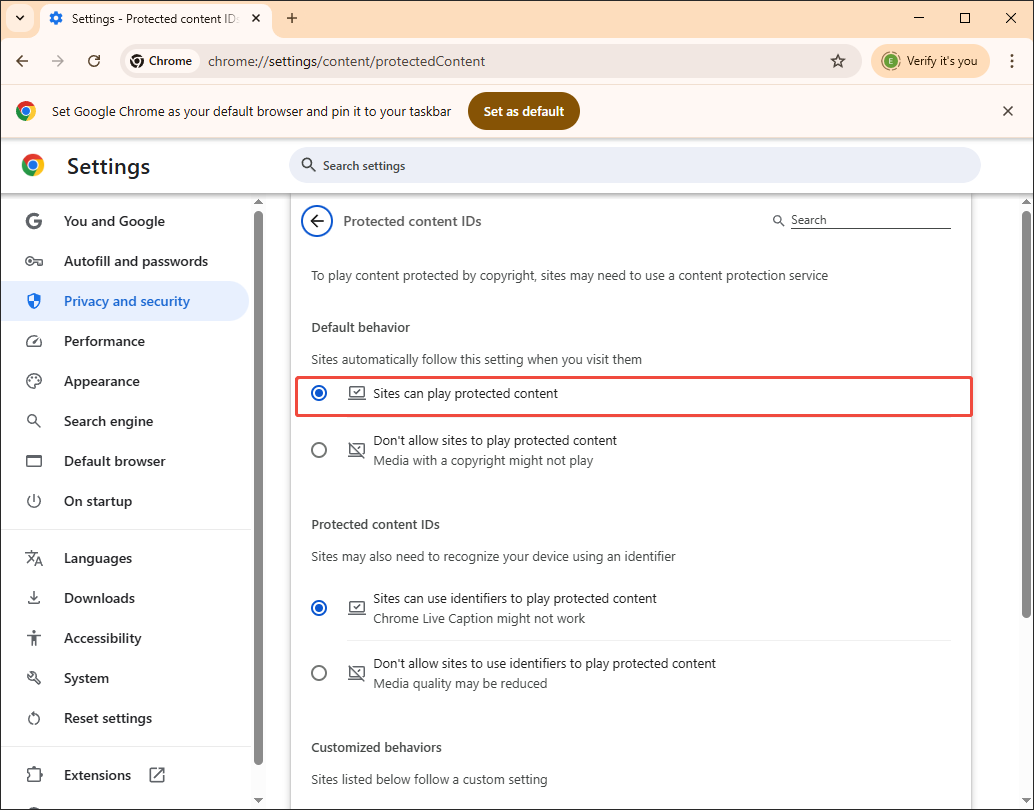Screen dimensions: 1034x810
Task: Click the Appearance paintbrush icon
Action: coord(37,381)
